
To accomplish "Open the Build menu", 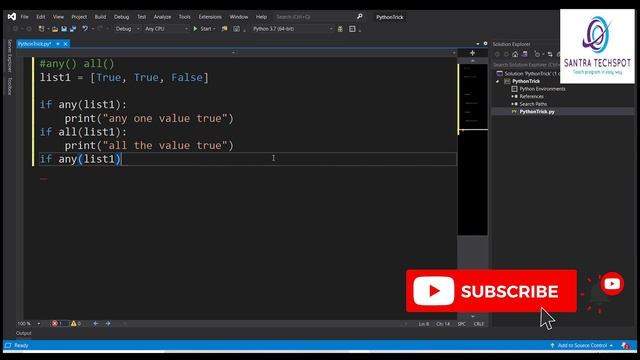I will tap(100, 17).
